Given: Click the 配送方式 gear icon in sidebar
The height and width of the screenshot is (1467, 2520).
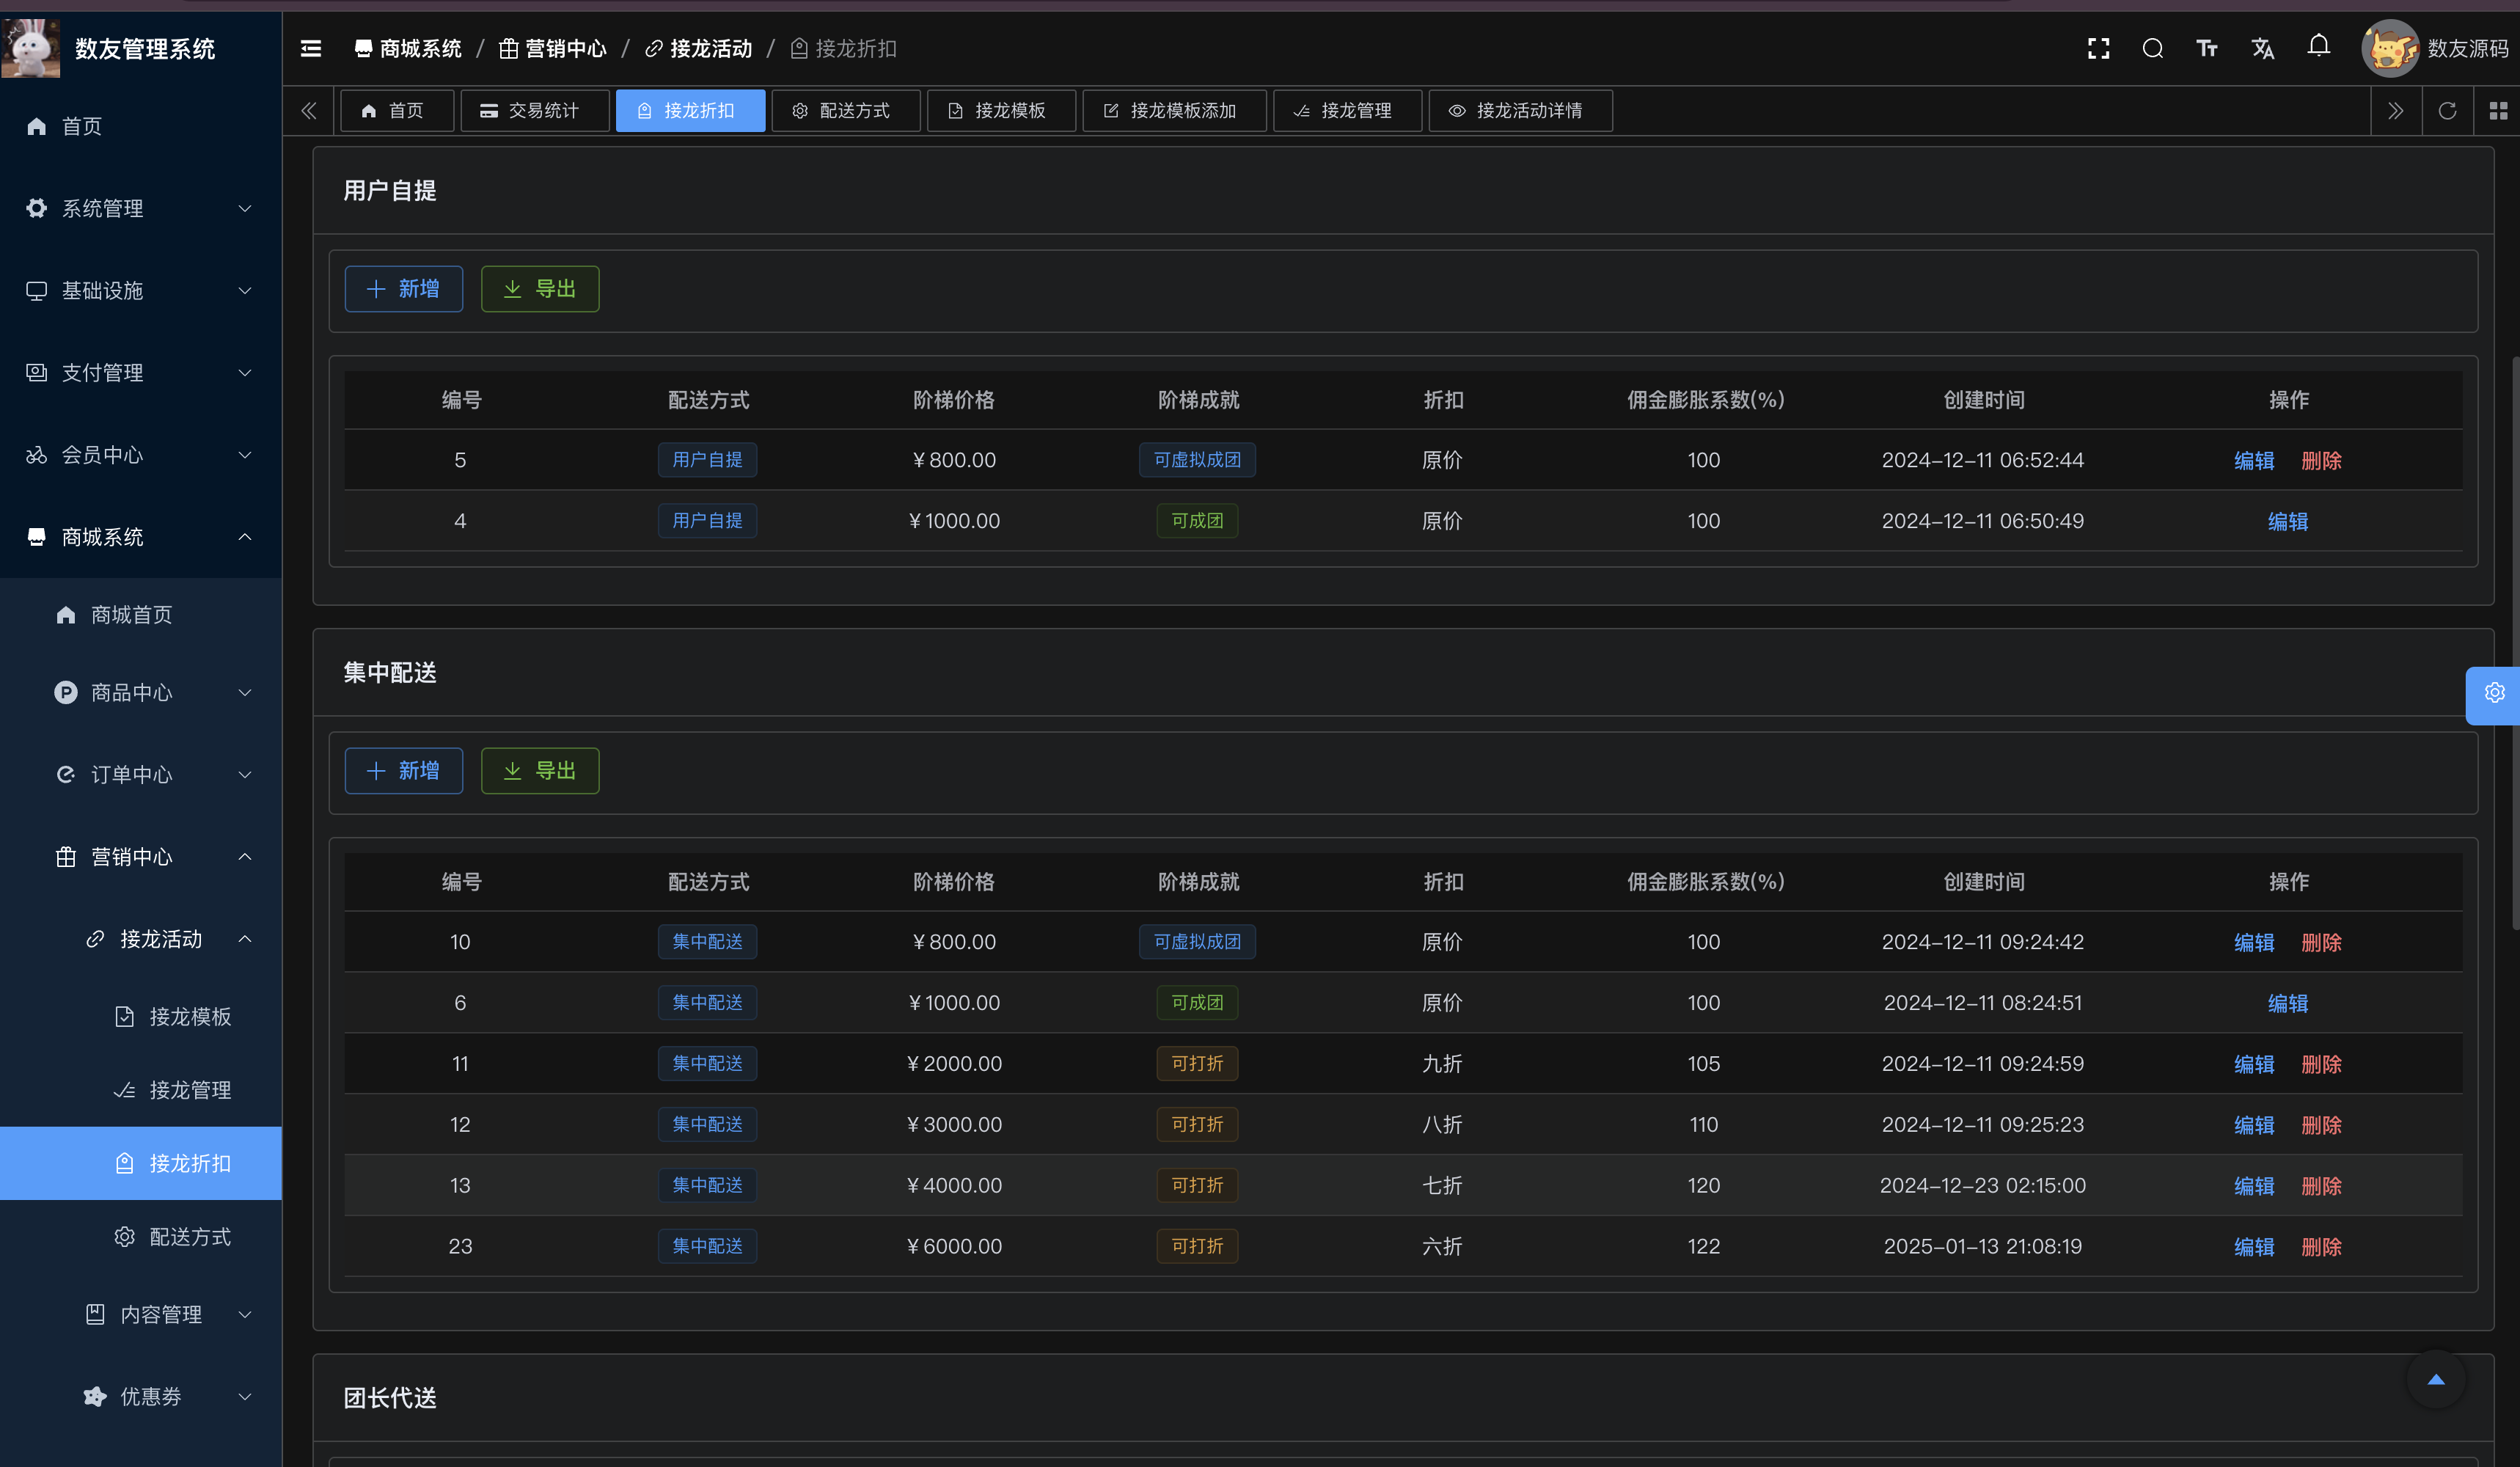Looking at the screenshot, I should coord(124,1237).
